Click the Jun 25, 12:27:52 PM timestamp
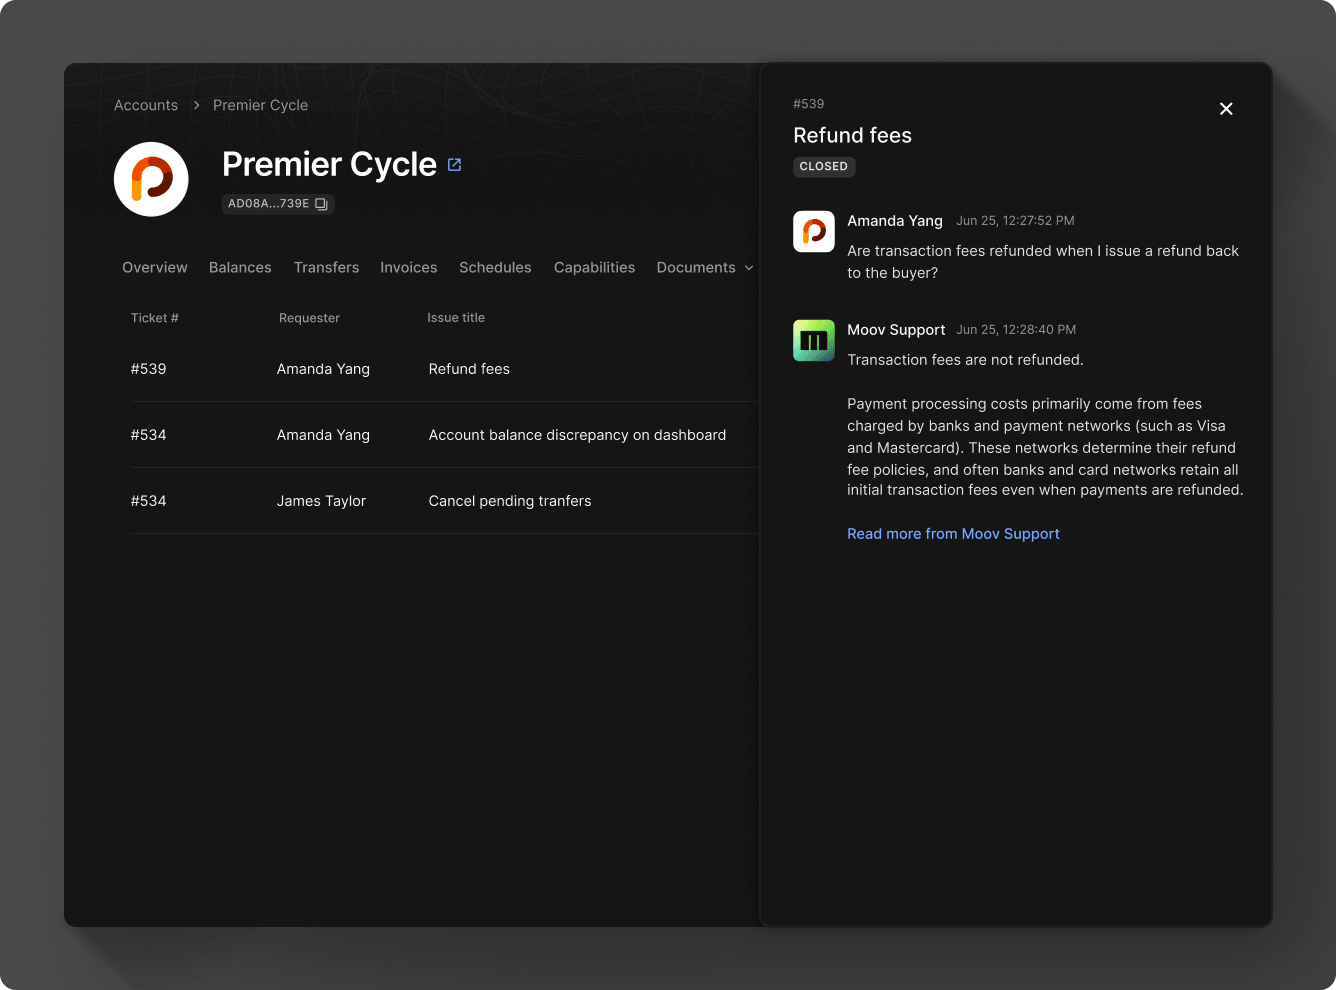Screen dimensions: 1336x990 tap(1015, 221)
